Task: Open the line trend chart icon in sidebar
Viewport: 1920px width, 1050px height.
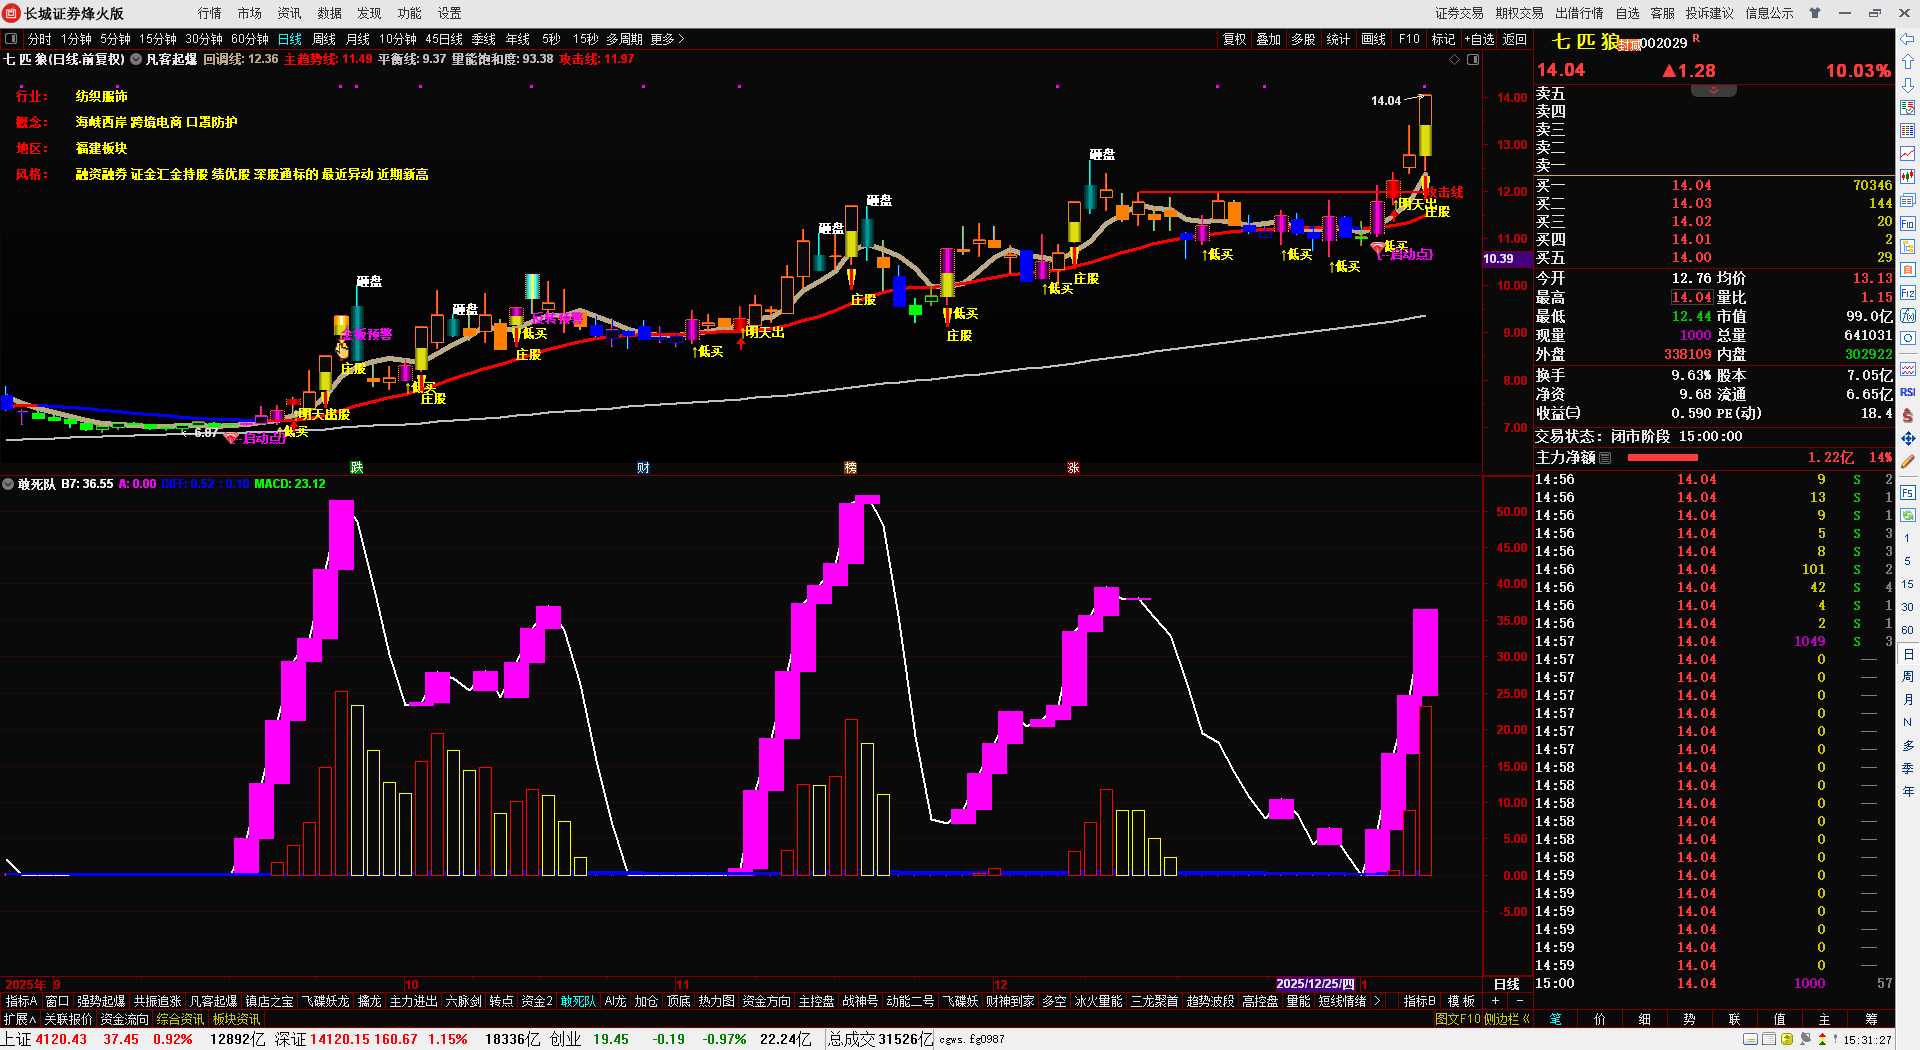Action: [1908, 153]
